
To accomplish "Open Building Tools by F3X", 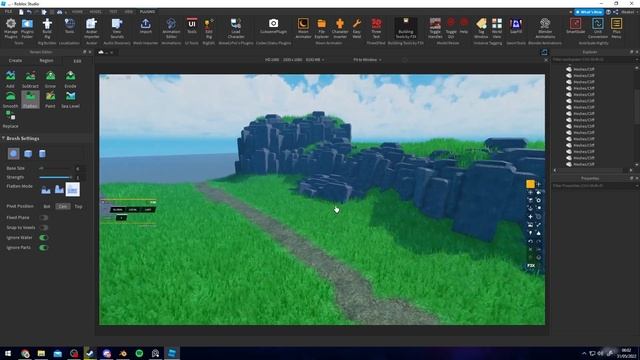I will 406,28.
